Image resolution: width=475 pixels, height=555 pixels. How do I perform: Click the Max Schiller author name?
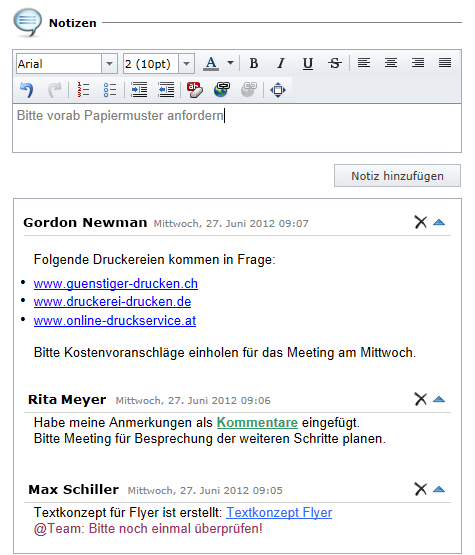[x=73, y=490]
